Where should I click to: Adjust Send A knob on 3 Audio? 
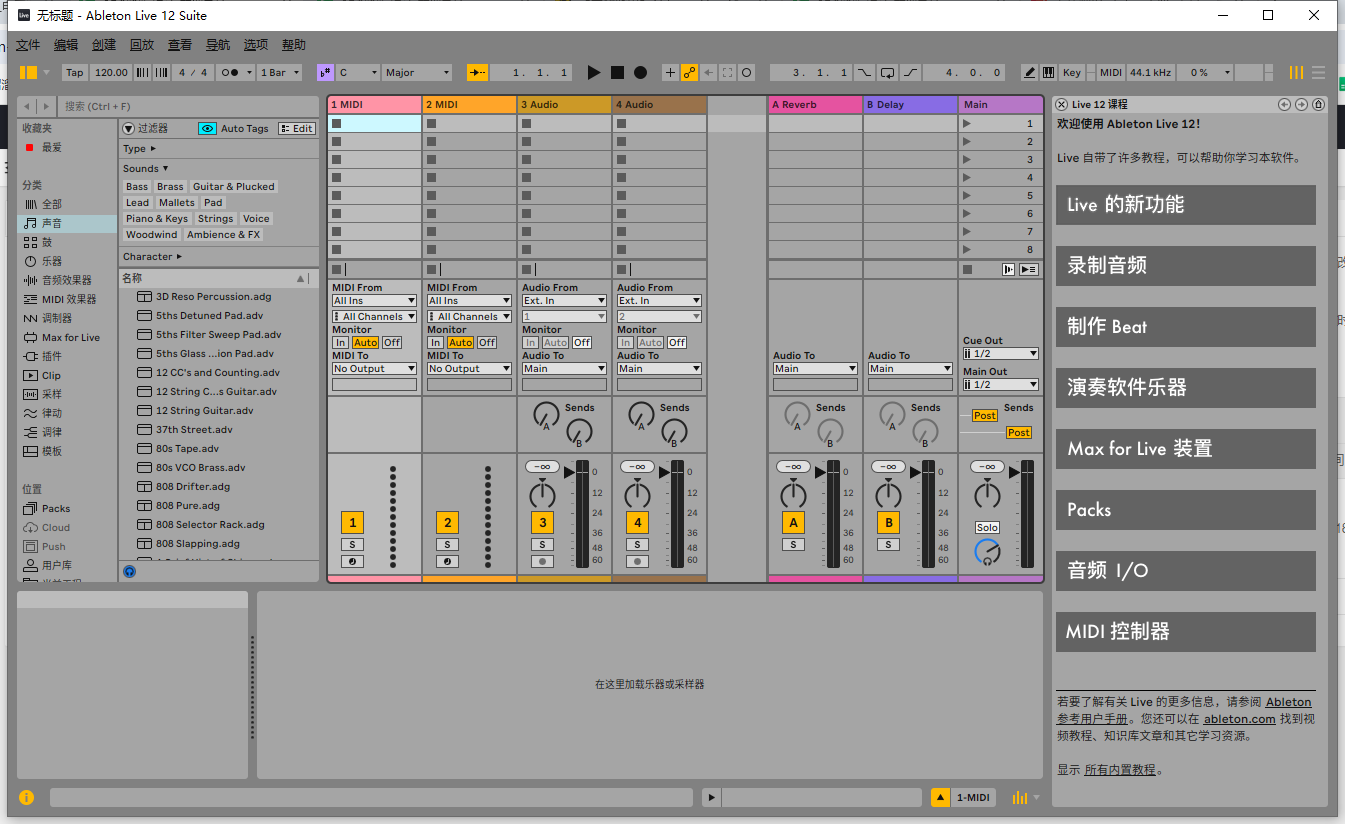click(545, 413)
